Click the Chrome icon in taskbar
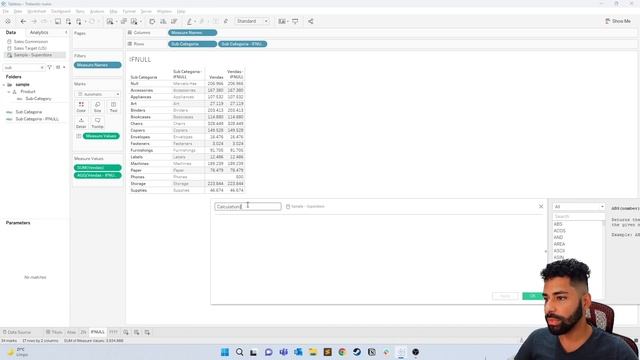 [x=342, y=352]
